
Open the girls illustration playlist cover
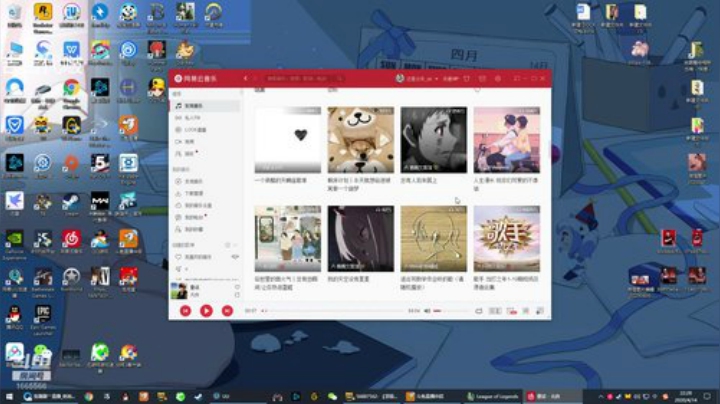point(288,239)
